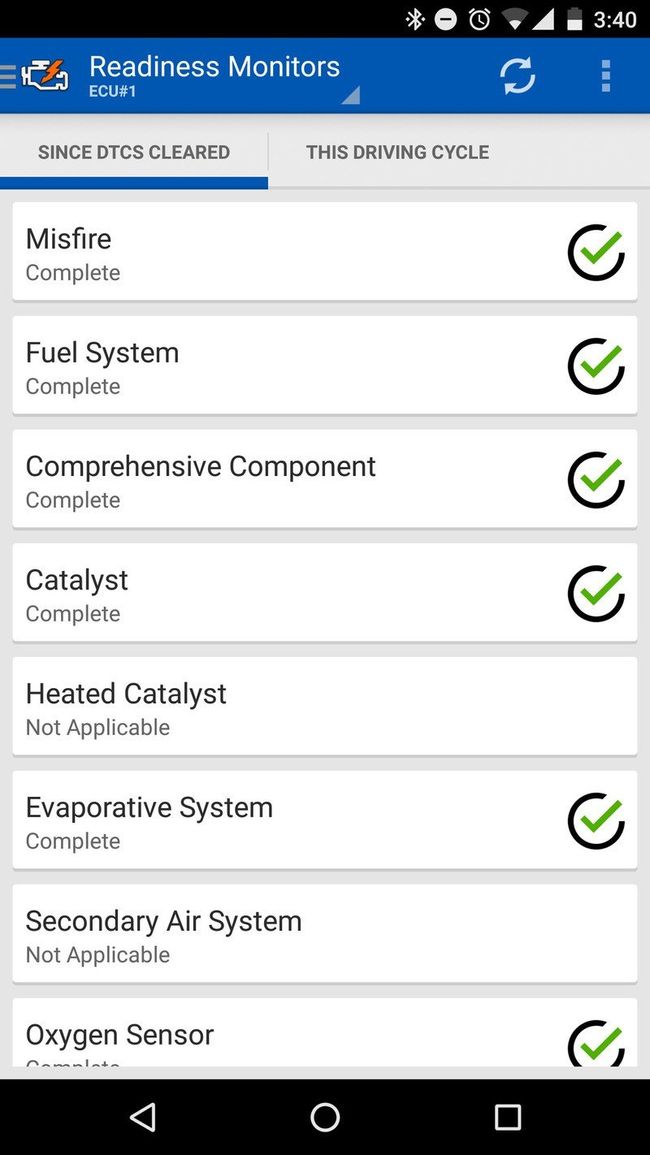The height and width of the screenshot is (1155, 650).
Task: Tap the green checkmark beside Misfire
Action: [x=596, y=252]
